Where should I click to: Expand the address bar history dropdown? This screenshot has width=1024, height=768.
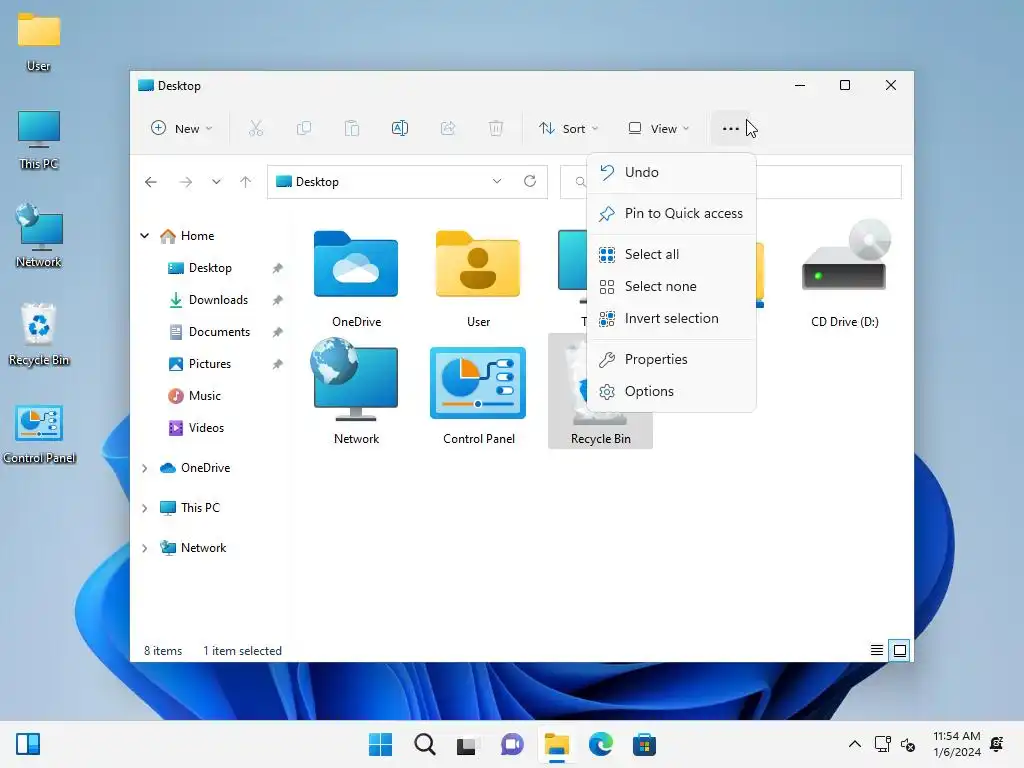[x=497, y=182]
